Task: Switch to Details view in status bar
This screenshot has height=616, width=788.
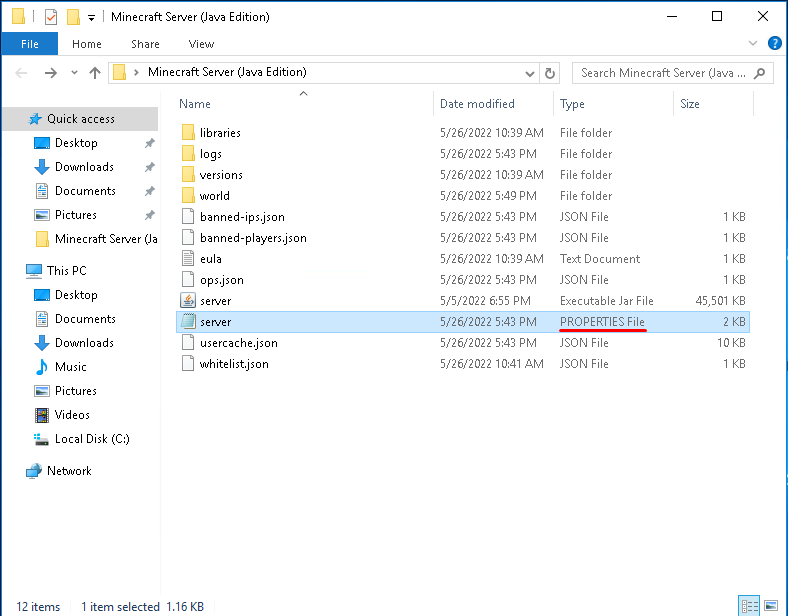Action: [x=749, y=606]
